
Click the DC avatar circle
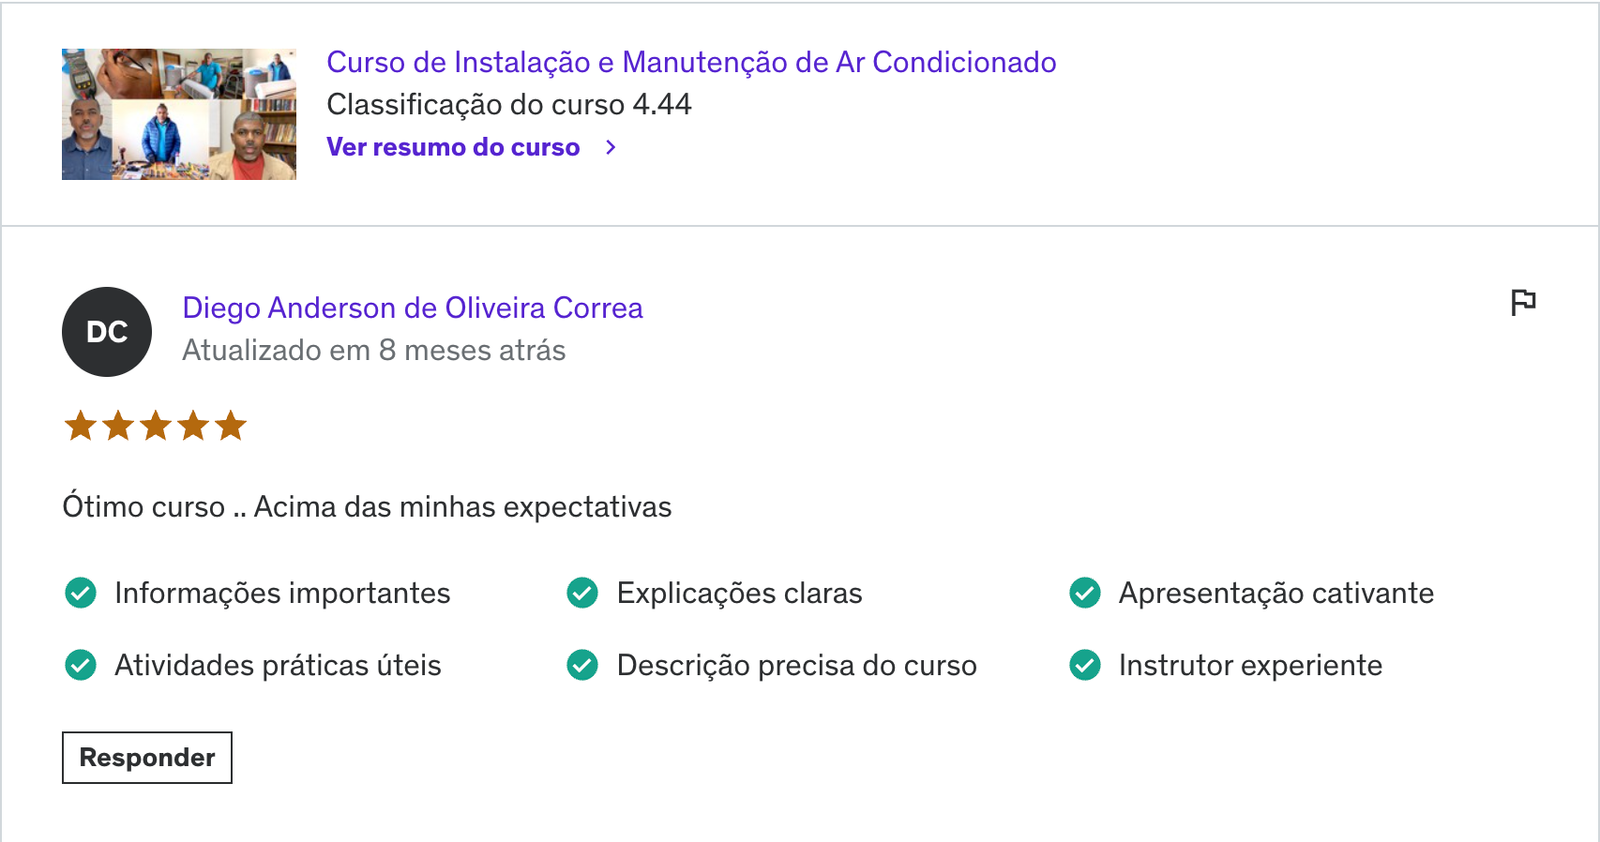[x=107, y=332]
